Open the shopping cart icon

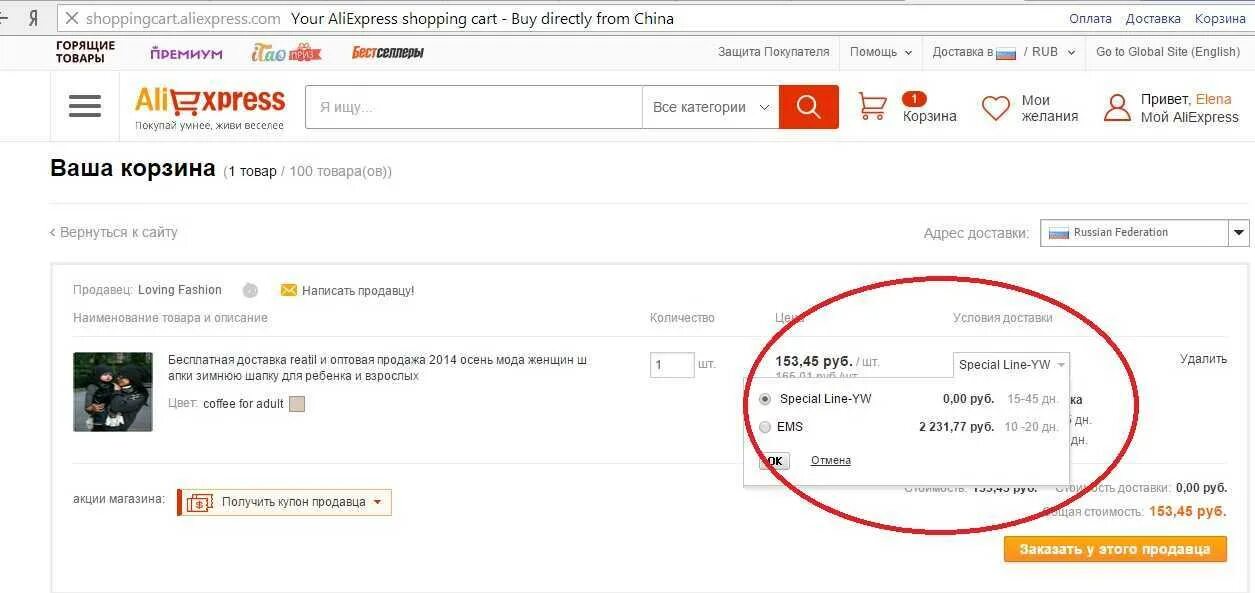coord(873,106)
